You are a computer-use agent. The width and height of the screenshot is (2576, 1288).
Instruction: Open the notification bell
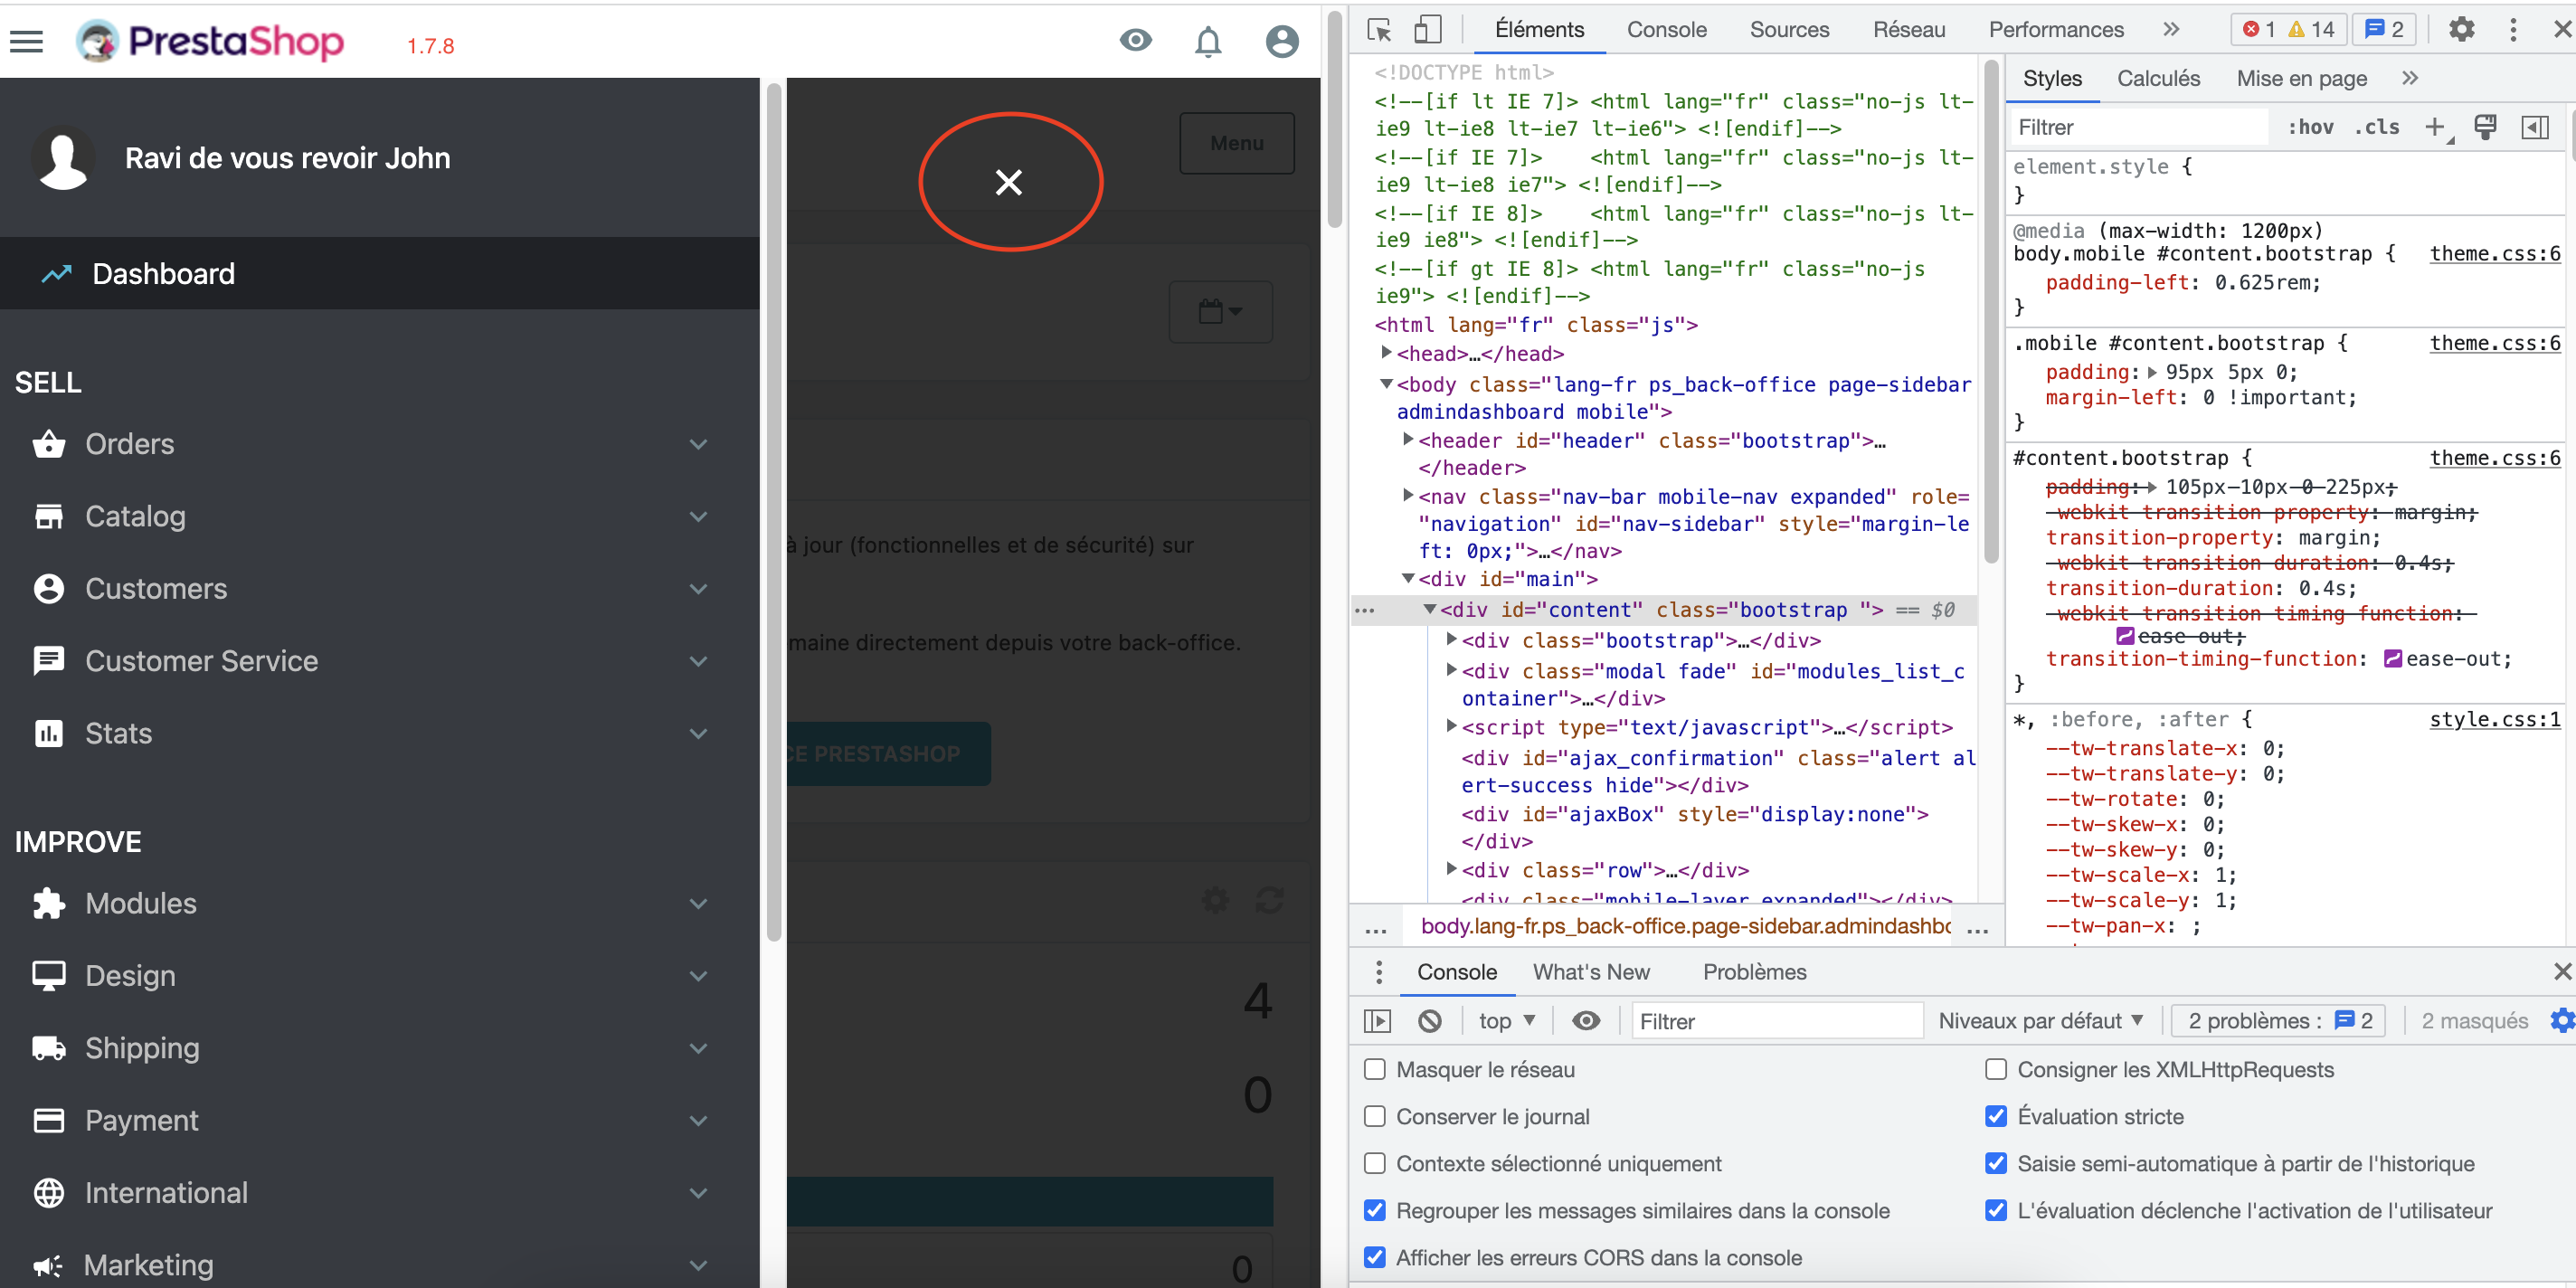click(x=1208, y=42)
